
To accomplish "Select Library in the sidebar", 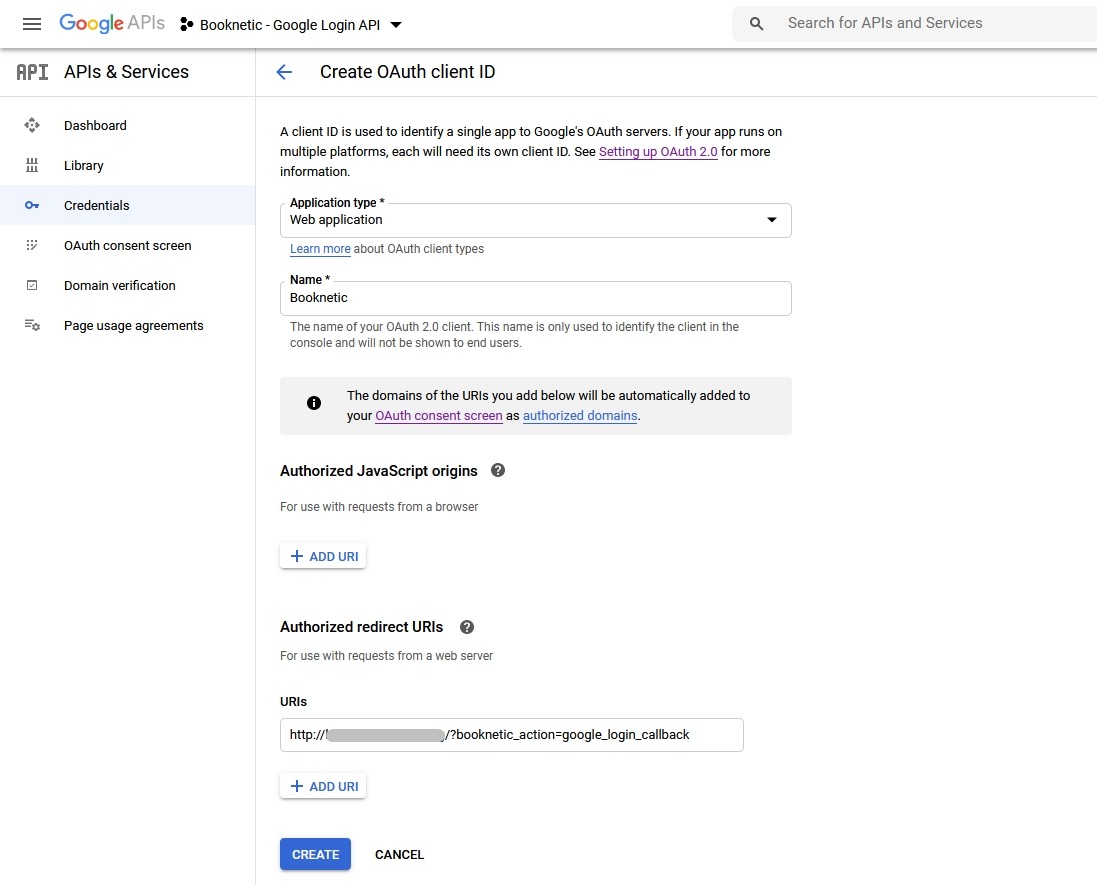I will (83, 165).
